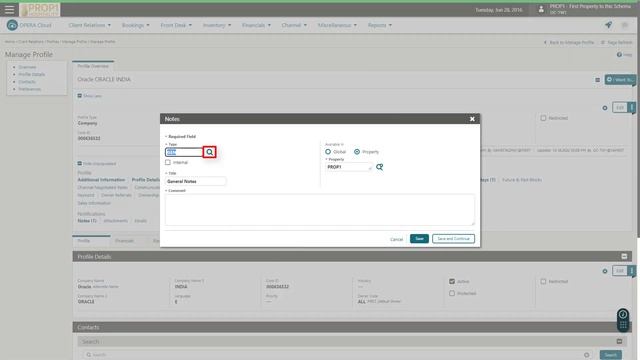
Task: Expand the Reports menu
Action: 380,25
